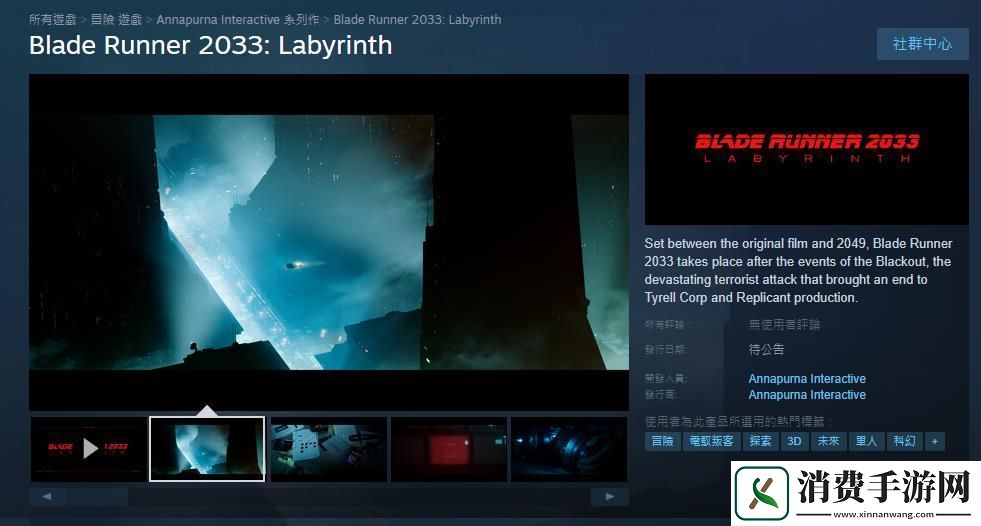Select the 未來 tag

click(828, 441)
